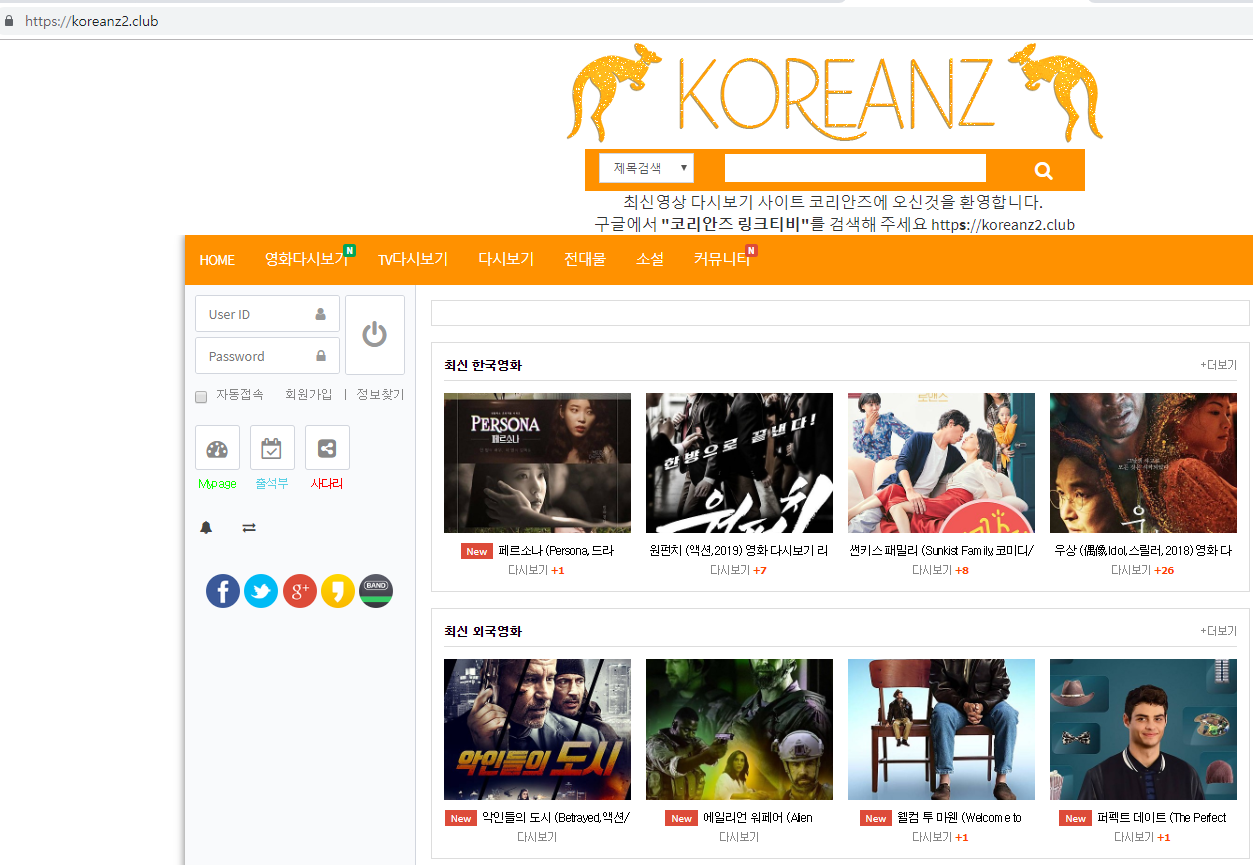Focus the Password input field
This screenshot has height=865, width=1253.
(267, 356)
